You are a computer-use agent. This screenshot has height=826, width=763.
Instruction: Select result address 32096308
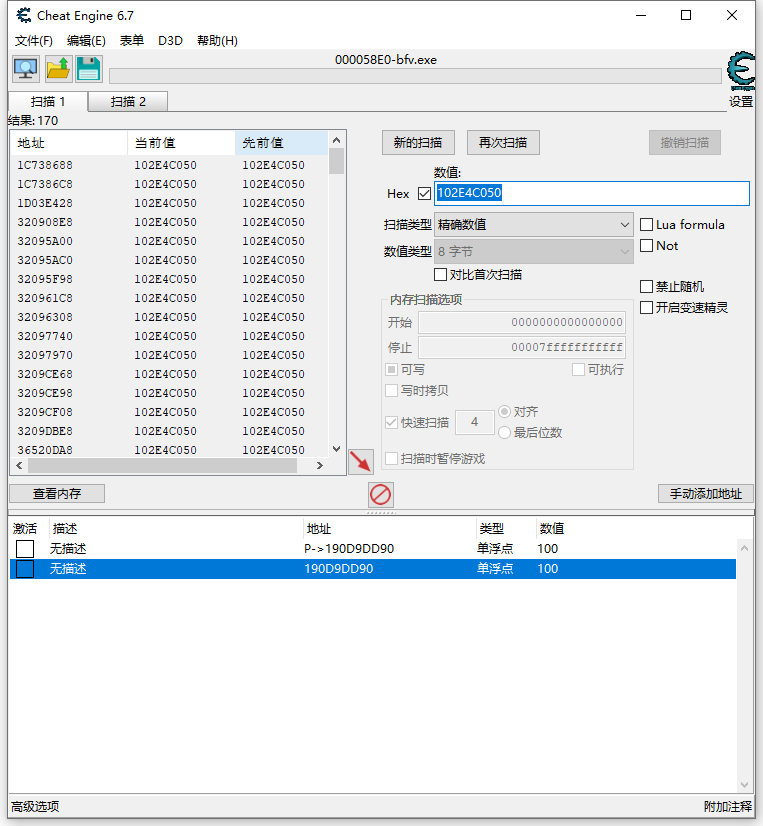[x=45, y=317]
